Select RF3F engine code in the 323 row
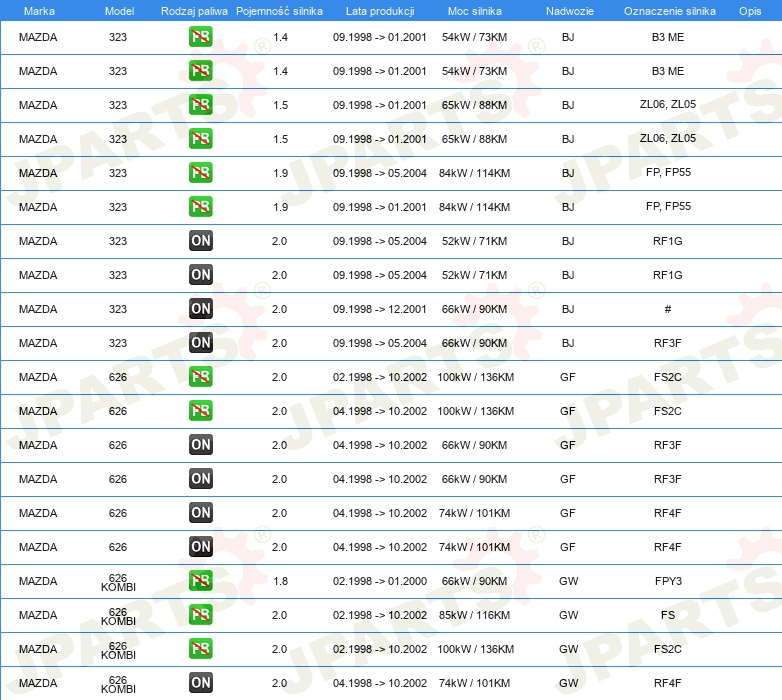Screen dimensions: 782x700 [668, 343]
